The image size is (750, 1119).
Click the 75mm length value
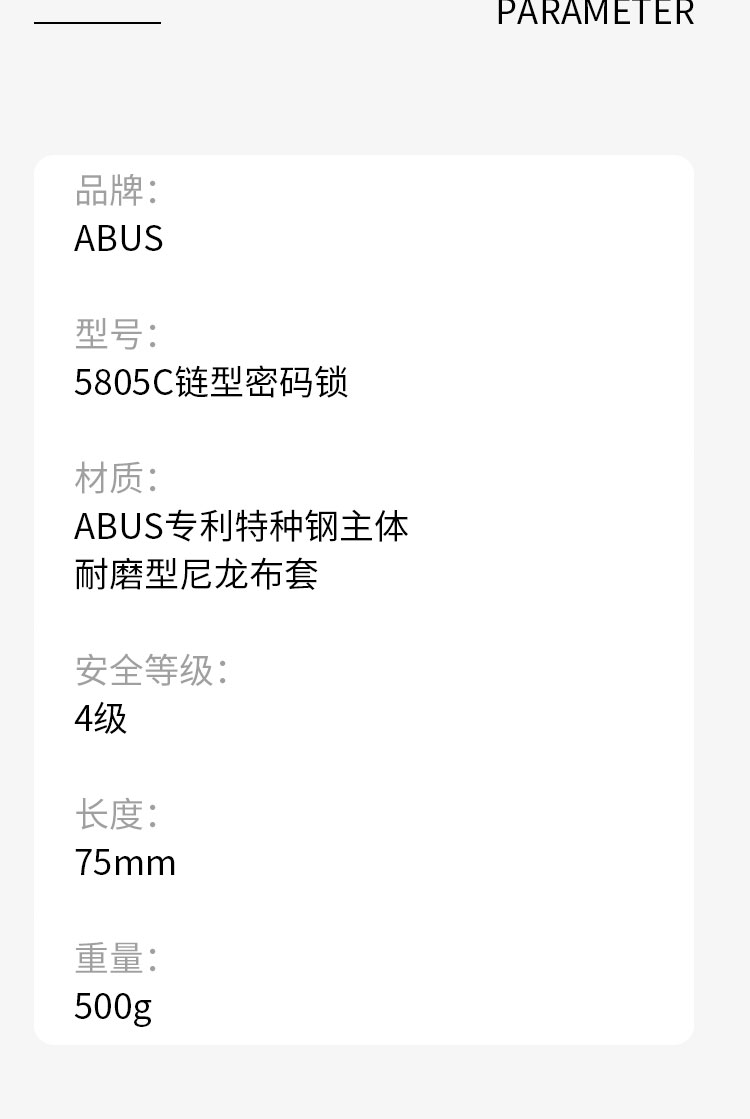125,863
